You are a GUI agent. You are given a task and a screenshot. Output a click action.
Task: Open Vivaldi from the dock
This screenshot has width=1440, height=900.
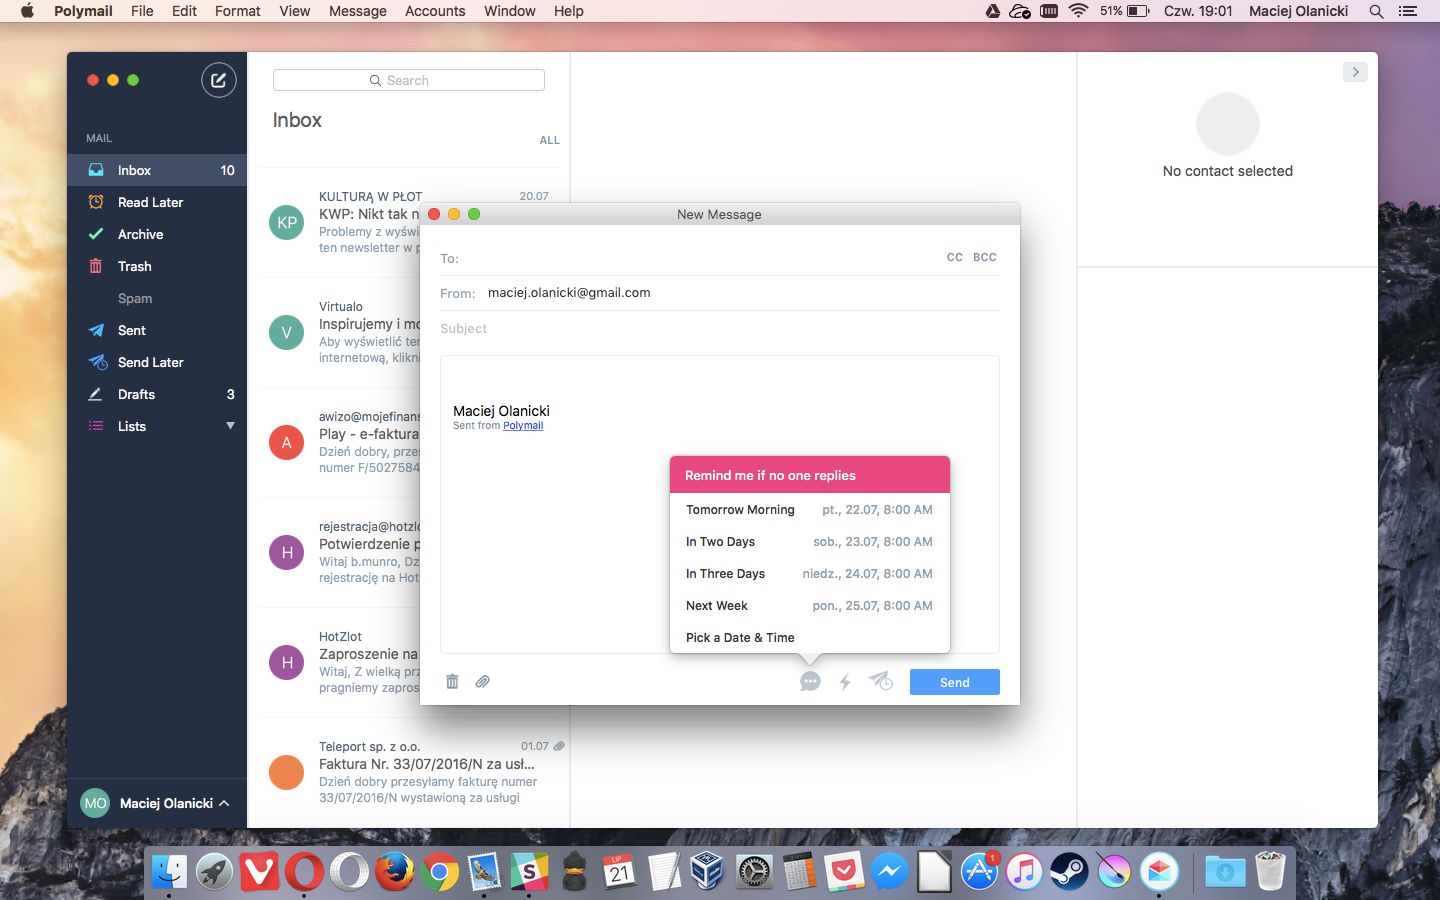tap(259, 872)
